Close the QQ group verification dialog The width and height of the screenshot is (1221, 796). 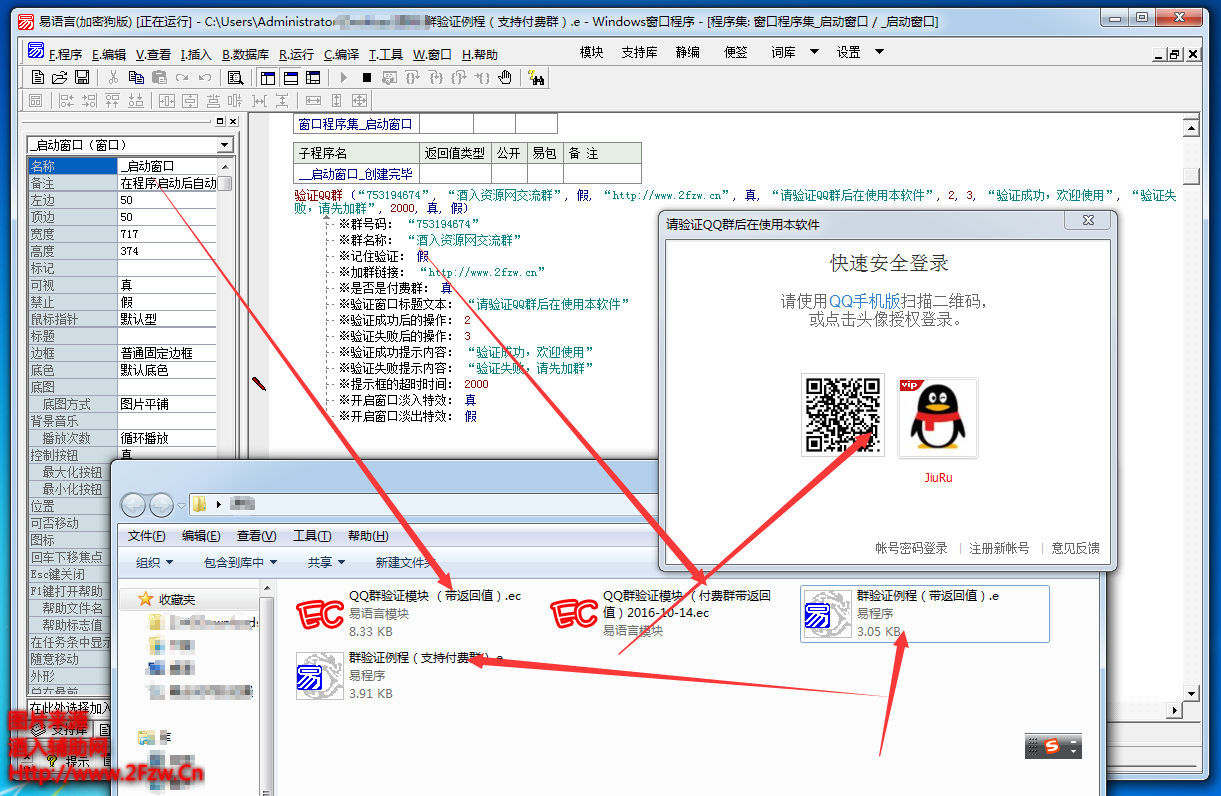[x=1089, y=221]
